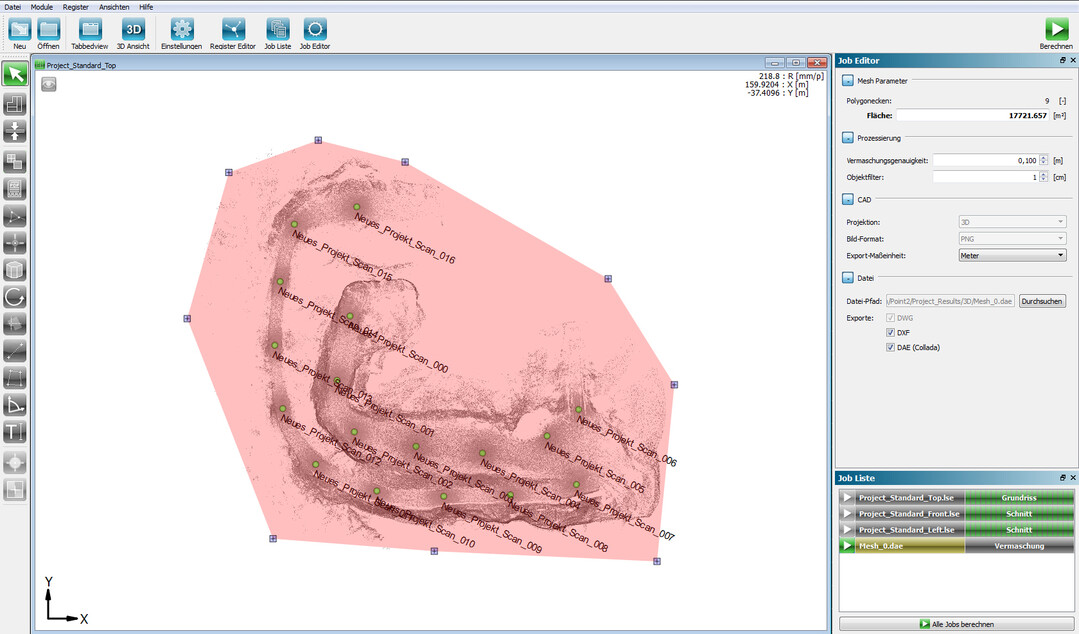Select the crosshair target tool
This screenshot has width=1079, height=634.
(x=15, y=243)
